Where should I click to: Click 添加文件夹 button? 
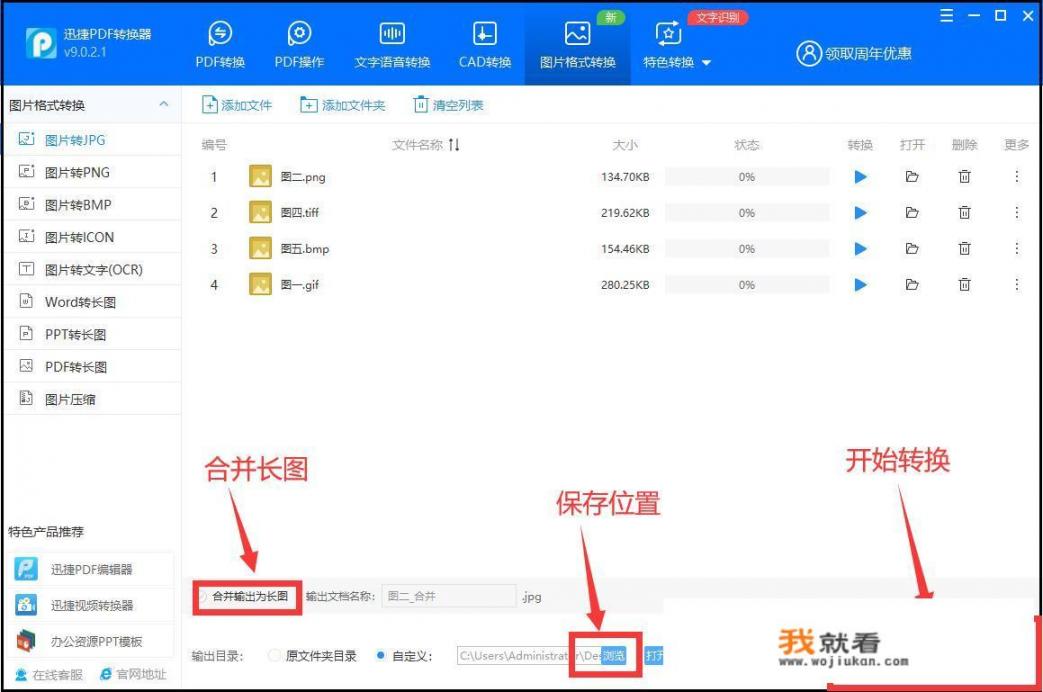click(343, 105)
